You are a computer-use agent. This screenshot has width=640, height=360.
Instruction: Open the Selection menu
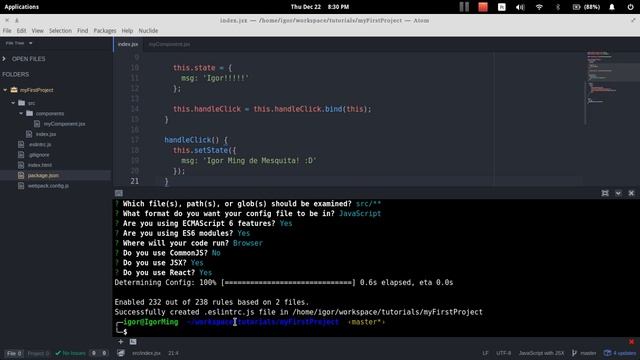[60, 31]
